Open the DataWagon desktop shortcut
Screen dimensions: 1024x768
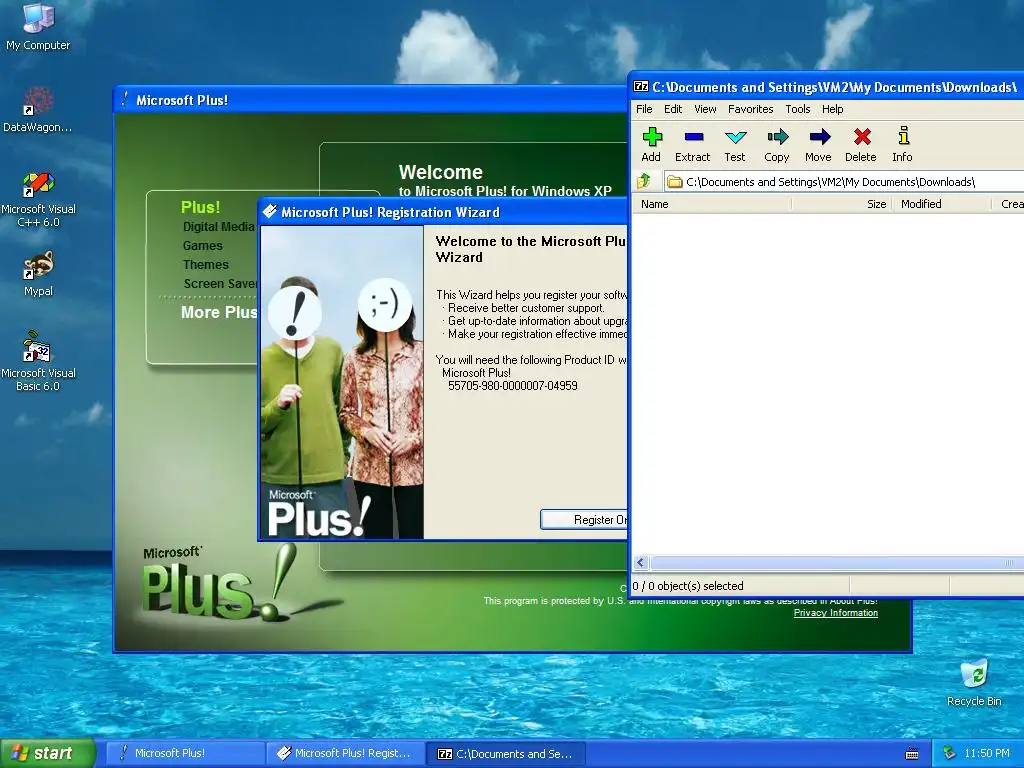[38, 110]
